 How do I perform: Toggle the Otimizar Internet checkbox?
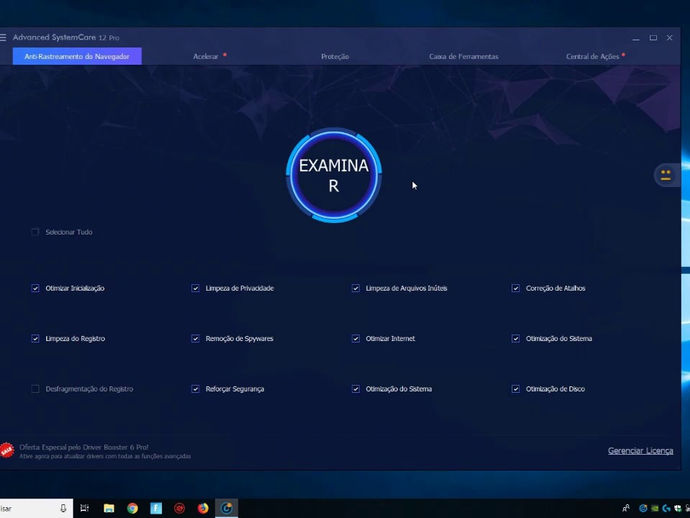point(356,338)
